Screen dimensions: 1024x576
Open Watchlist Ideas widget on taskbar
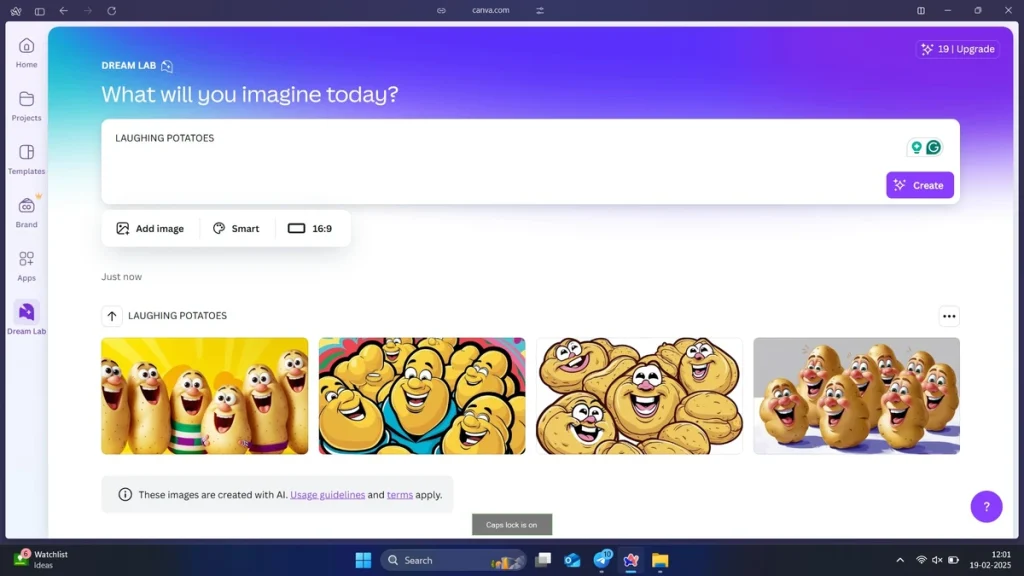(41, 559)
